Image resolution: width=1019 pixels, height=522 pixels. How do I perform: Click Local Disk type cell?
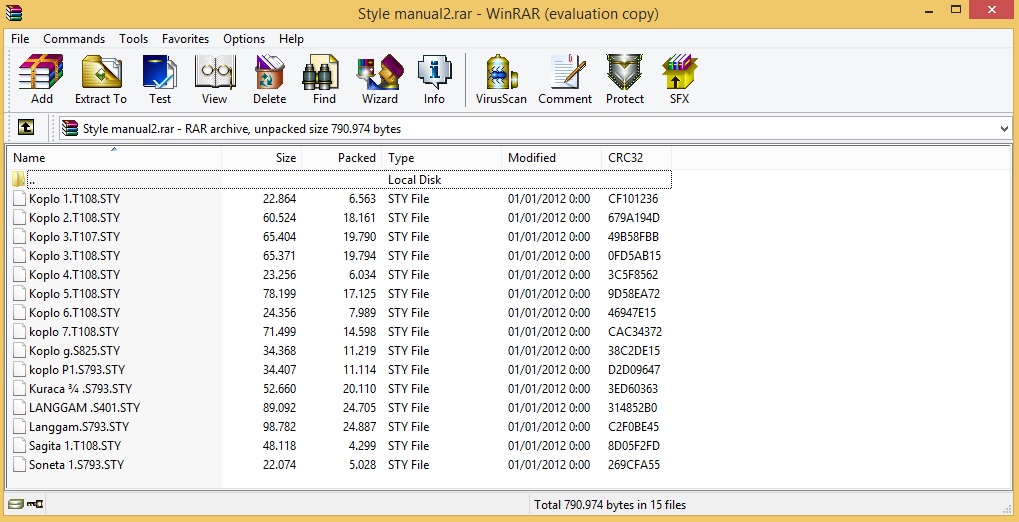[x=415, y=179]
